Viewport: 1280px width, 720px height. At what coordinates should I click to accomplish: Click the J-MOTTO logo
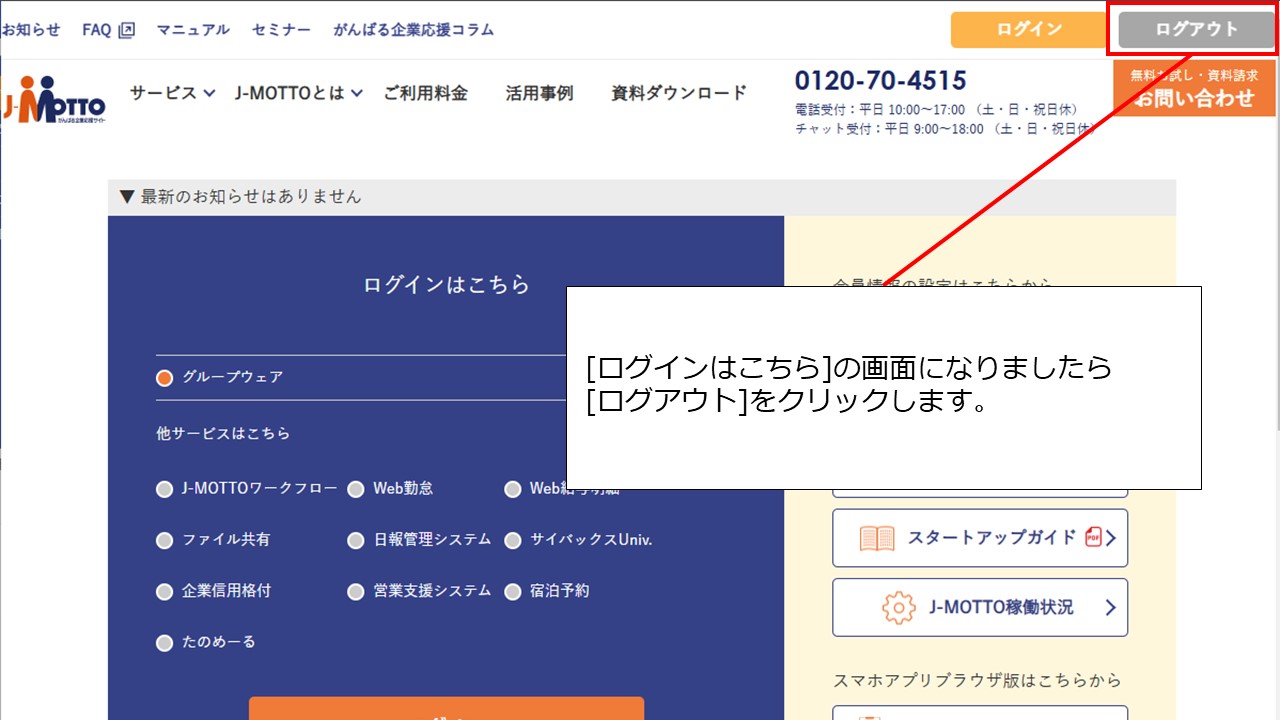[x=54, y=99]
